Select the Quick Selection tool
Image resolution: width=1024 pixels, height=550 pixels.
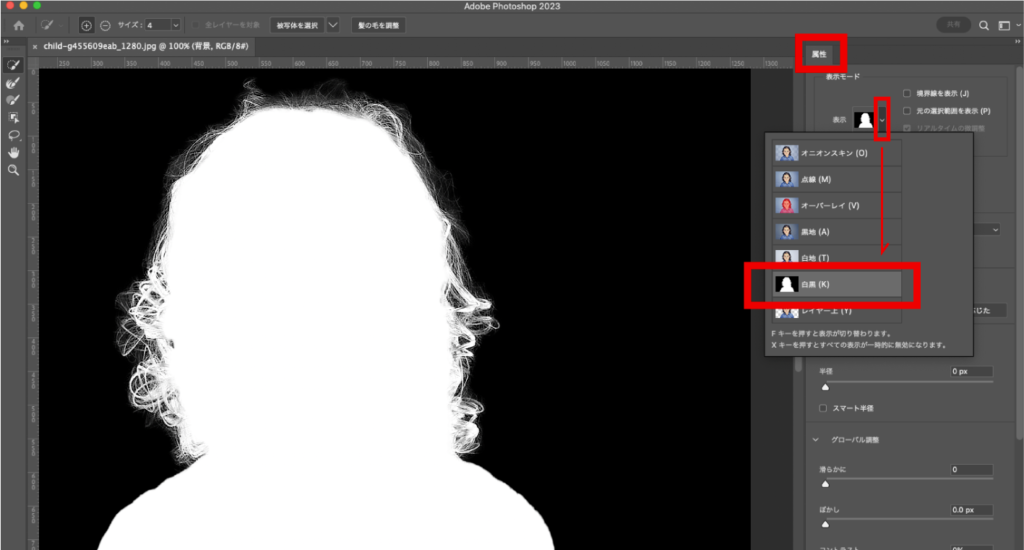(13, 65)
